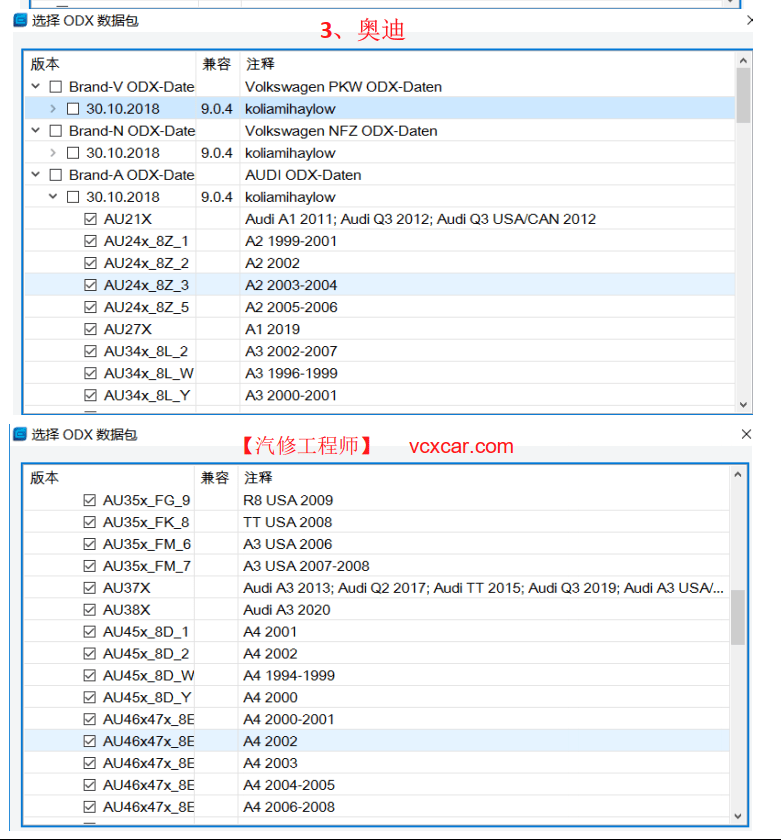
Task: Click the scrollbar thumb in the AU35x list
Action: click(x=738, y=618)
